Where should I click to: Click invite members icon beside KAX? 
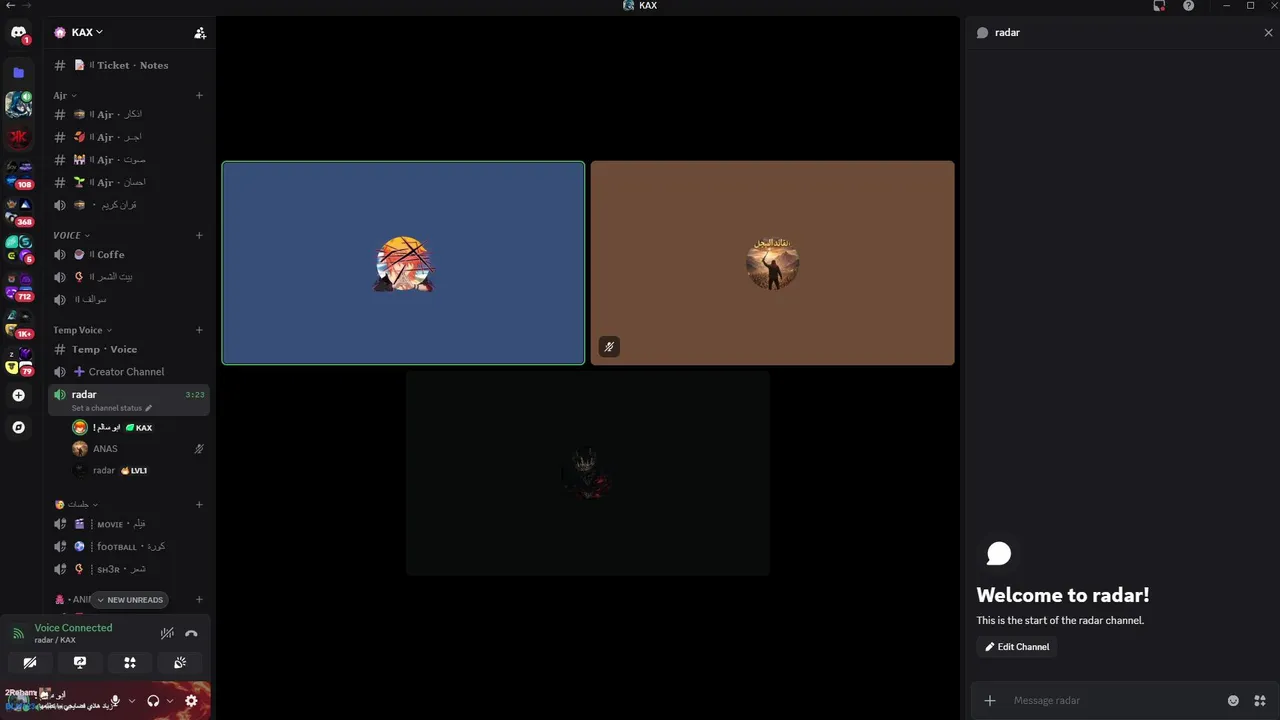click(x=200, y=33)
